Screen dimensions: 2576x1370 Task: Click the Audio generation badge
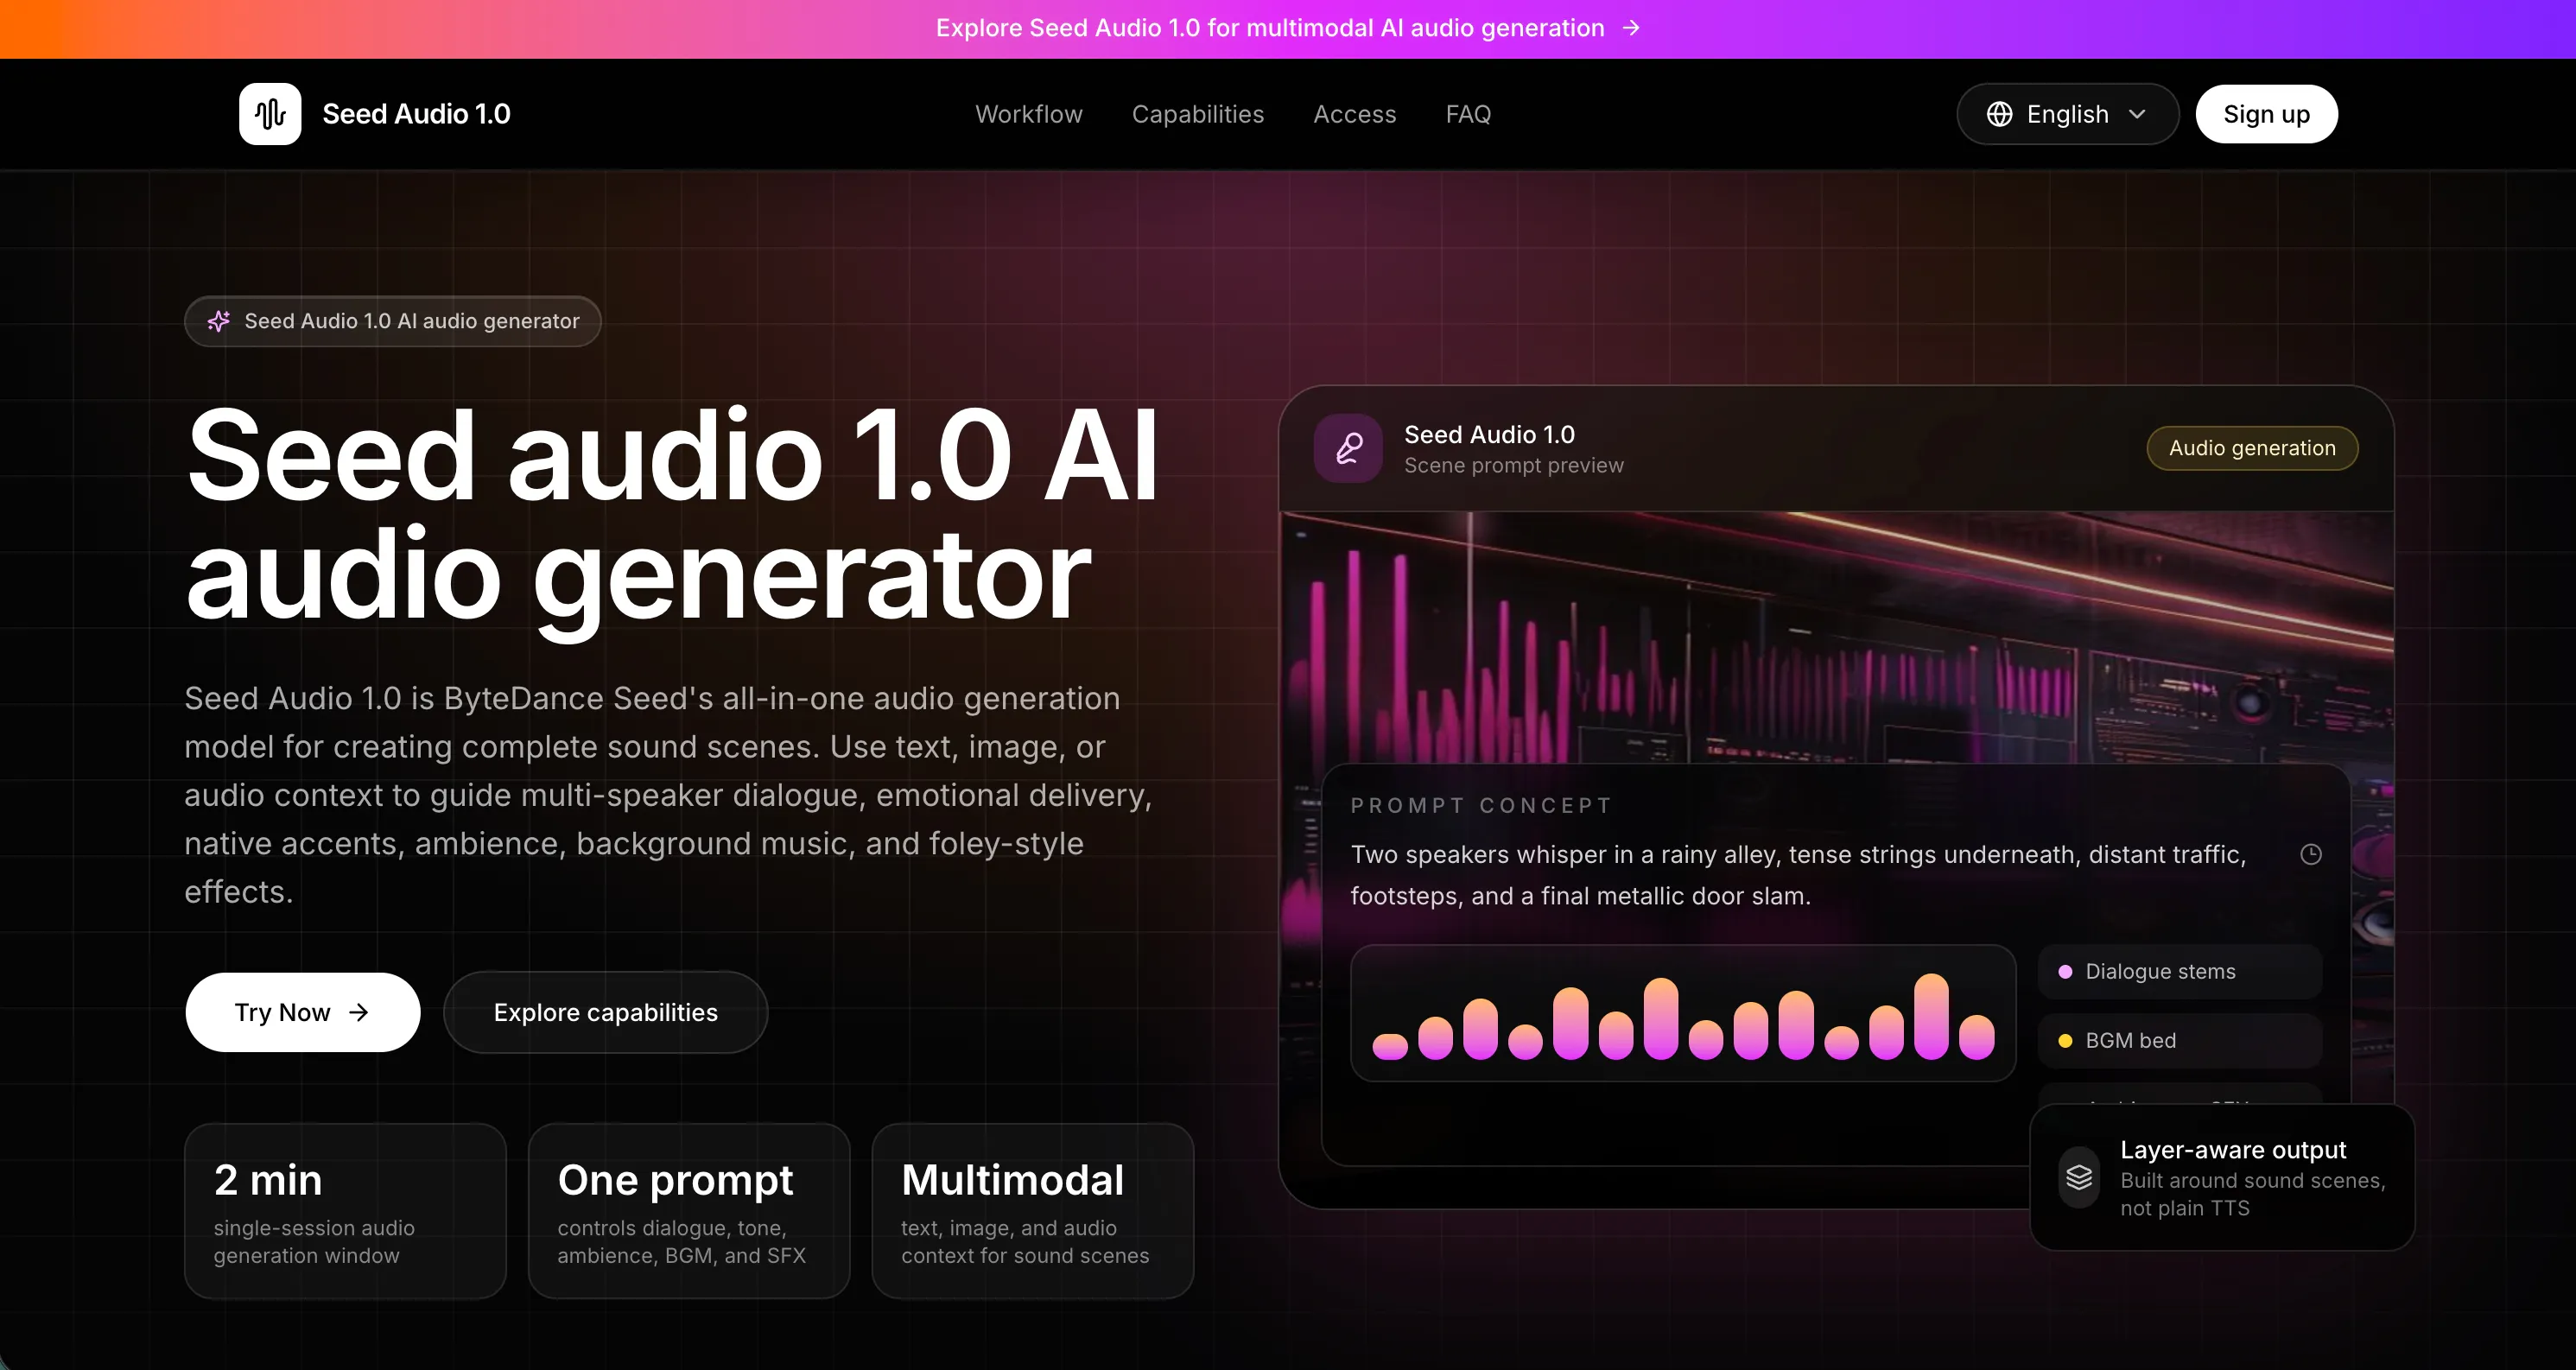click(x=2252, y=448)
